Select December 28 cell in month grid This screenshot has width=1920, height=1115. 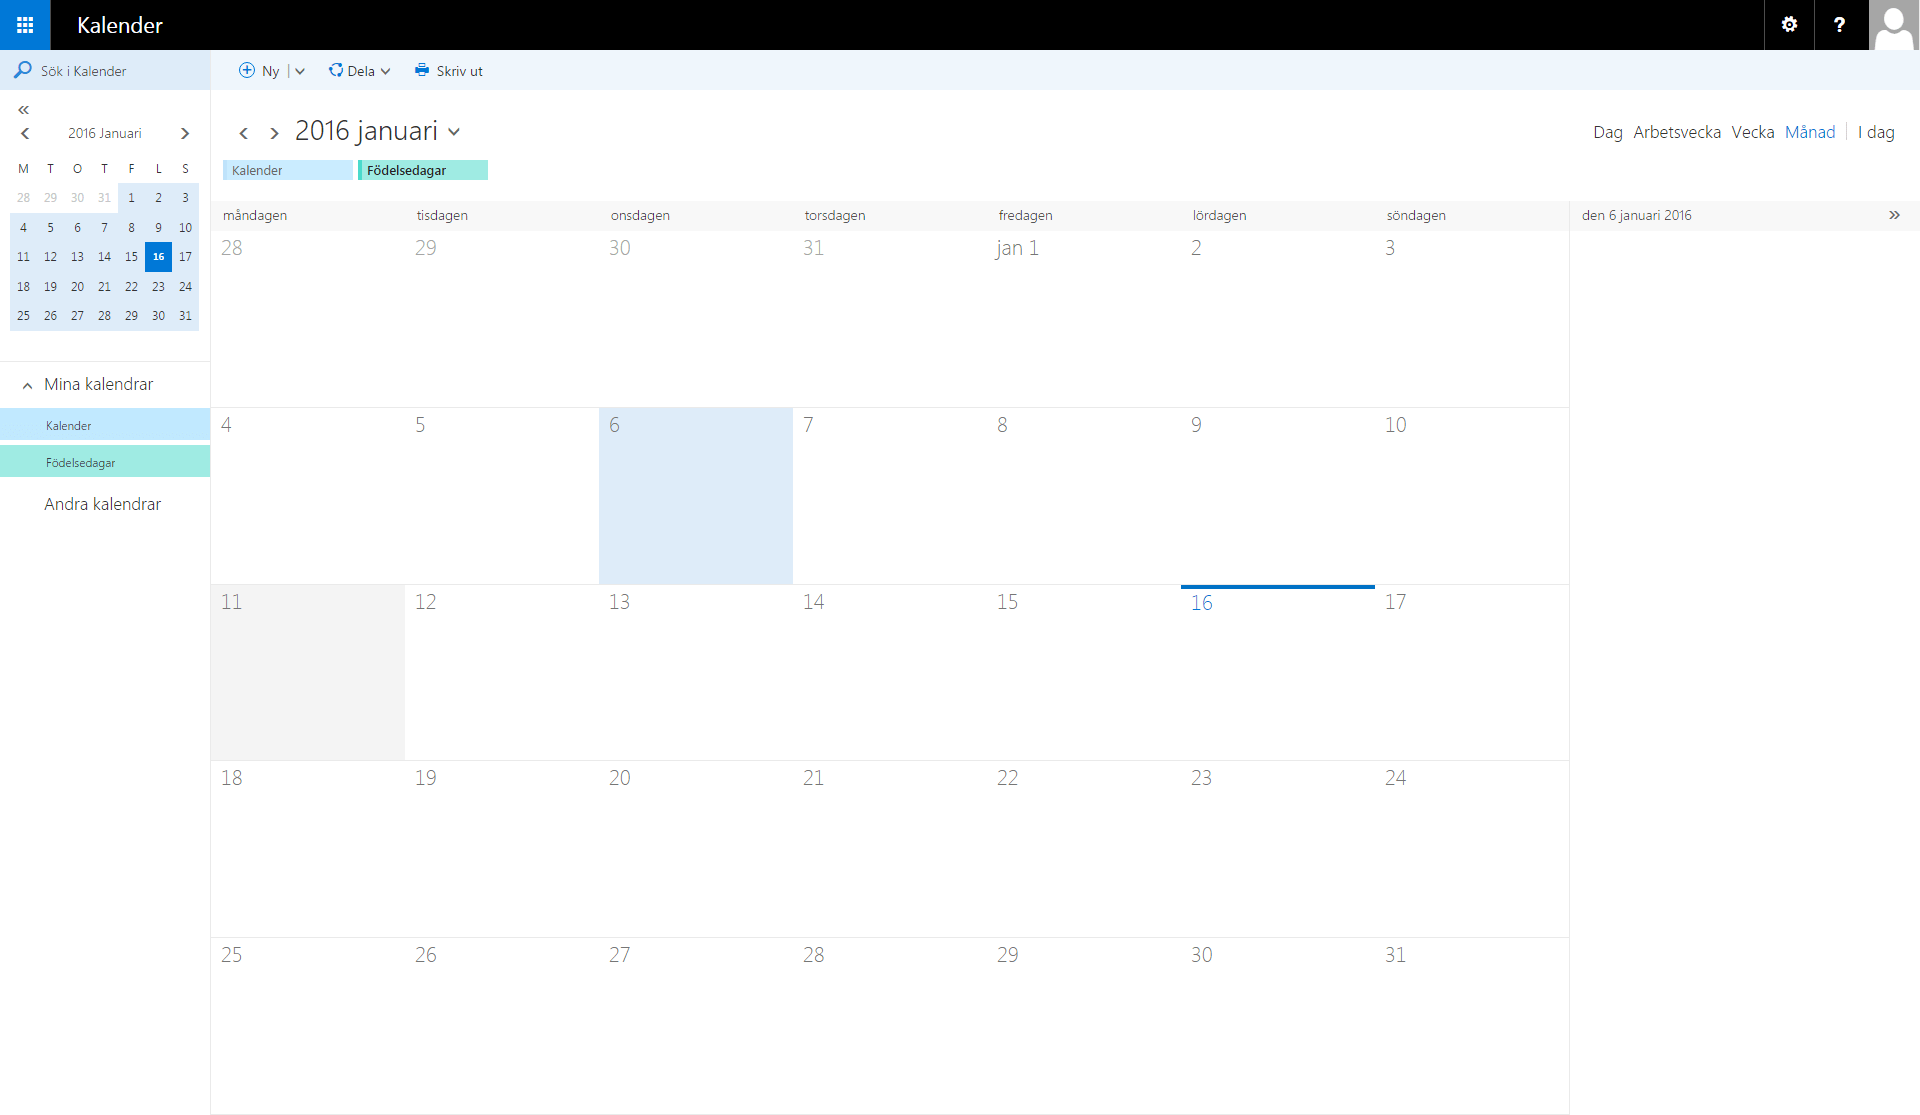[x=308, y=318]
